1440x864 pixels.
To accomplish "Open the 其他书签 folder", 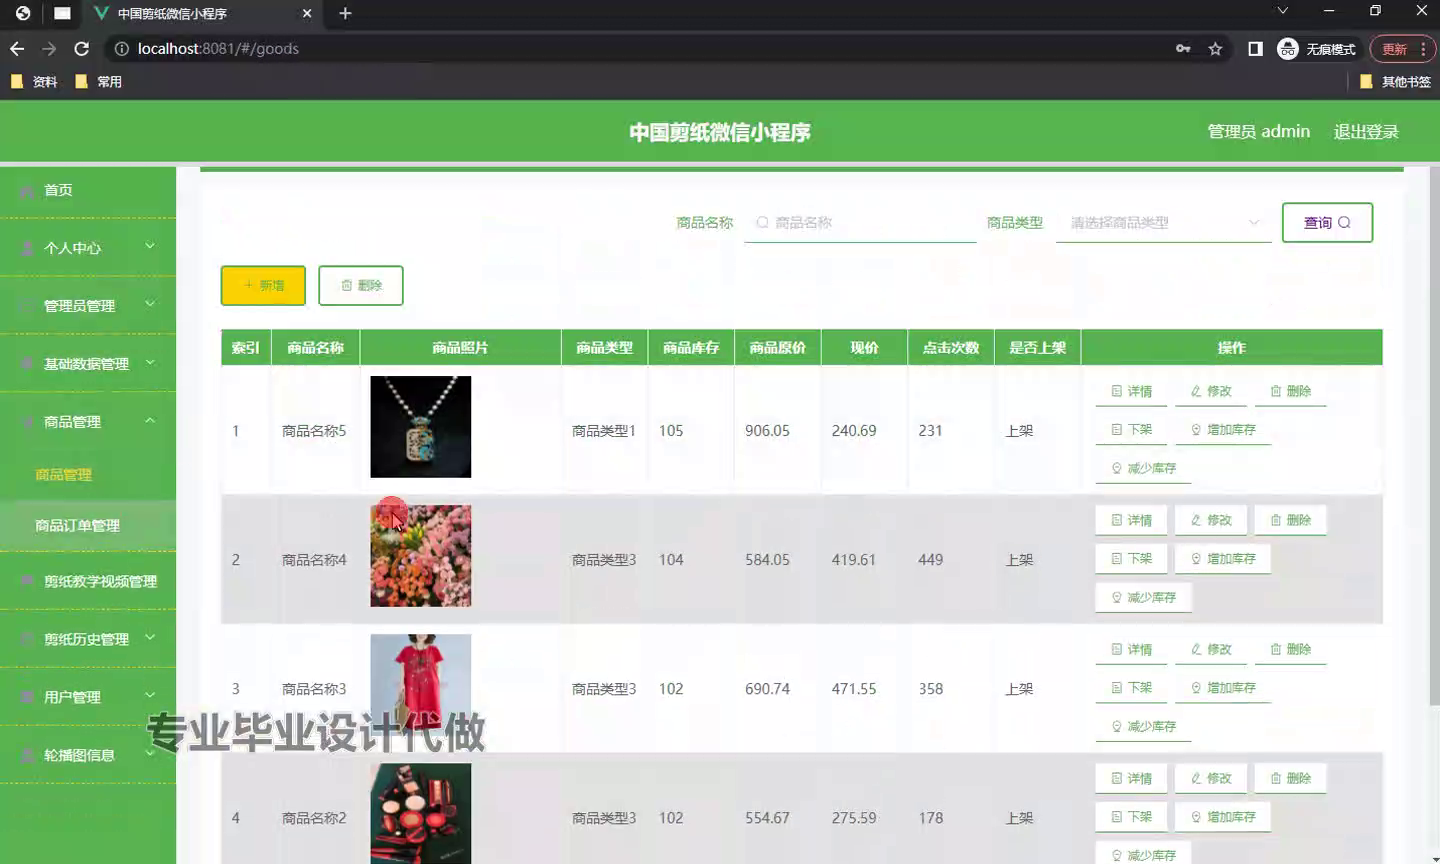I will tap(1396, 82).
